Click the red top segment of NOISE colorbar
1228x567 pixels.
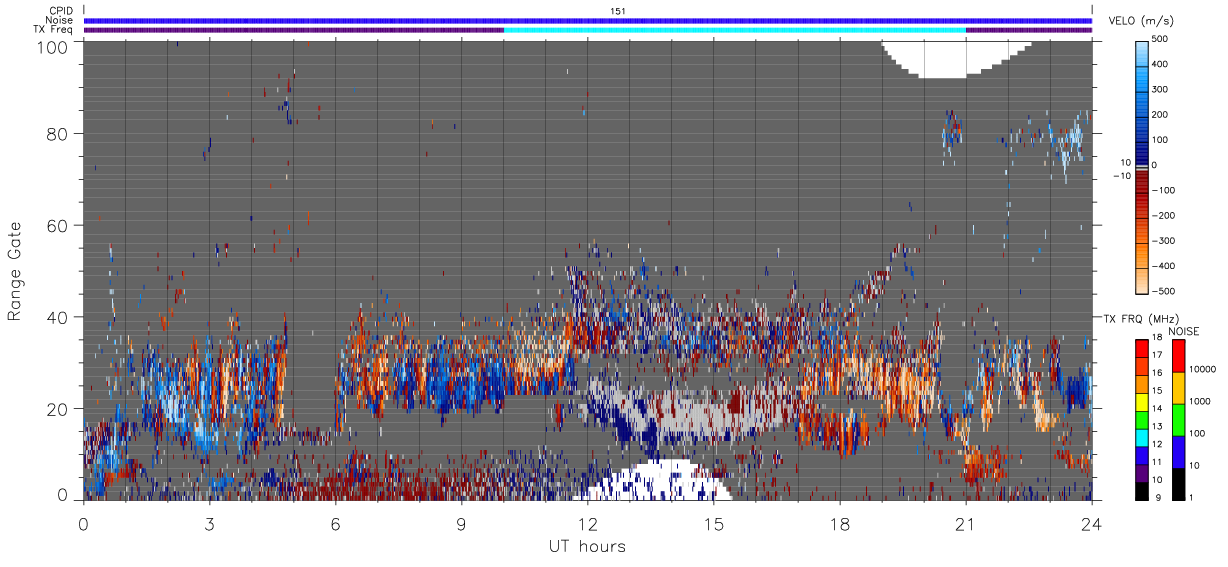[x=1178, y=355]
